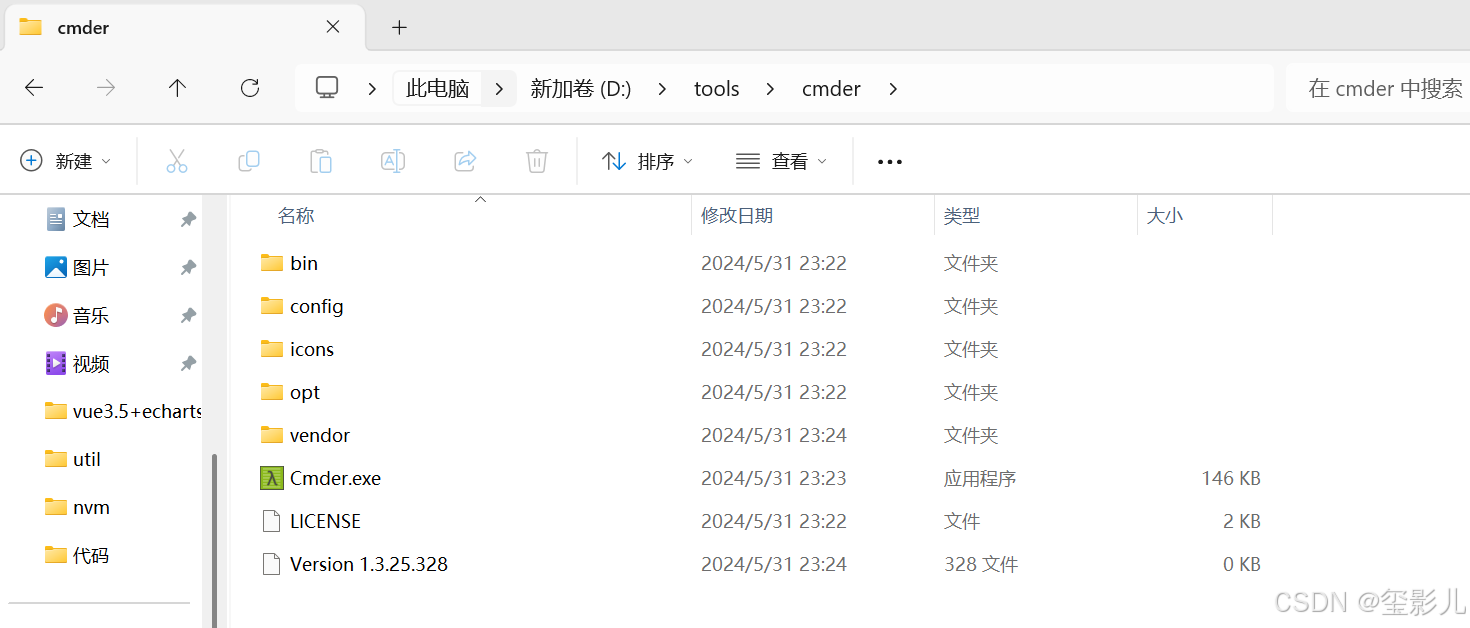This screenshot has height=628, width=1470.
Task: Expand chevron after tools breadcrumb
Action: point(770,89)
